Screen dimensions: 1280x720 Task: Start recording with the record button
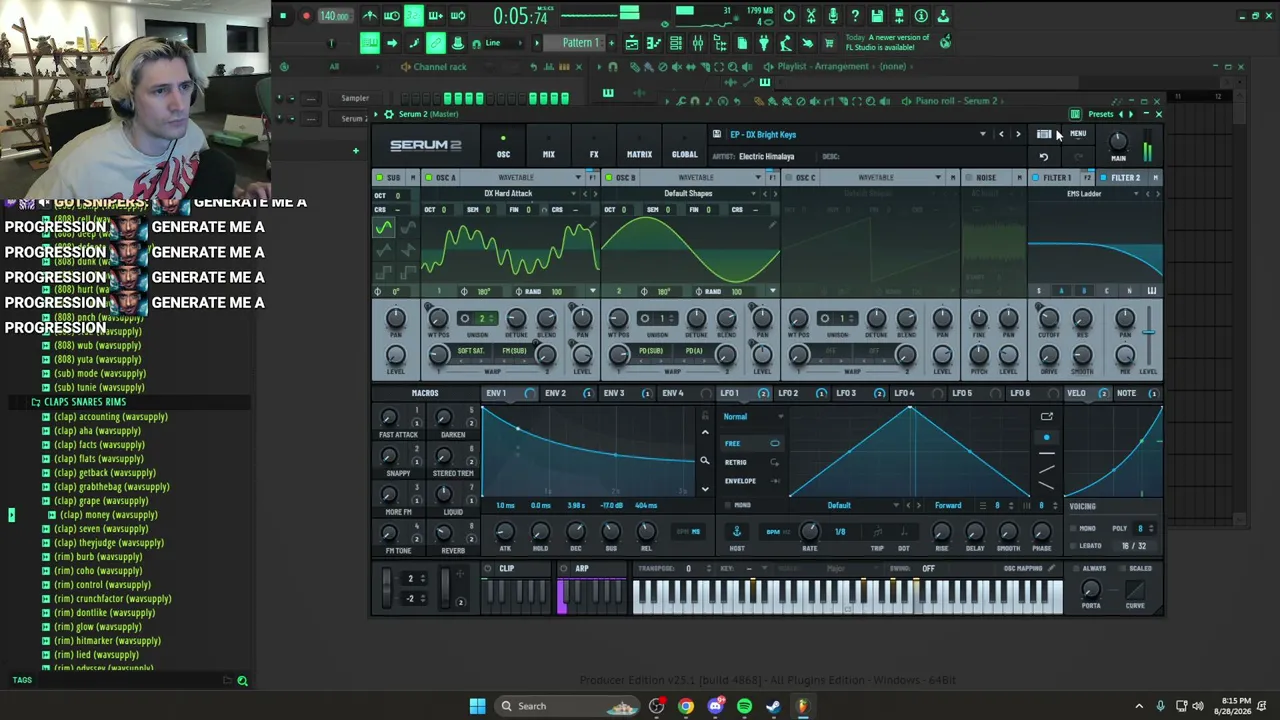pos(306,16)
